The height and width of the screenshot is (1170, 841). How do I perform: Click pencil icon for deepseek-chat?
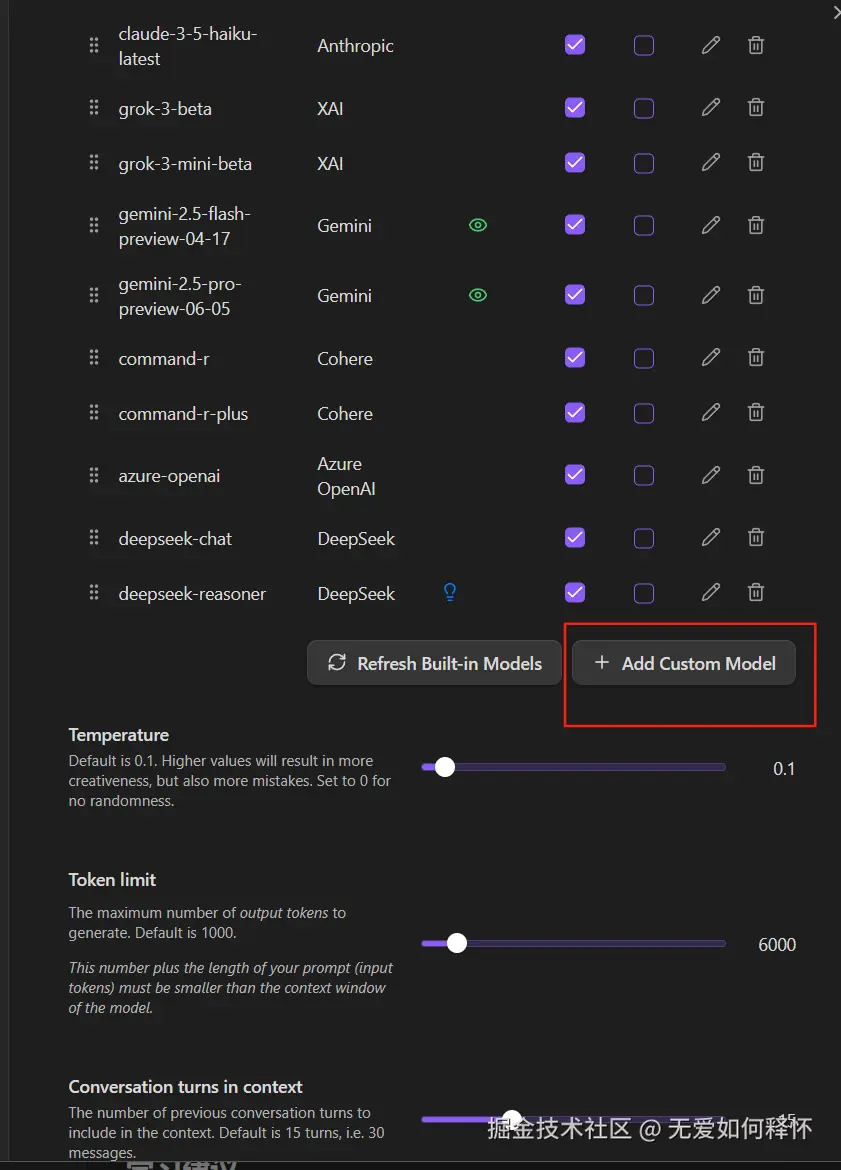tap(711, 538)
